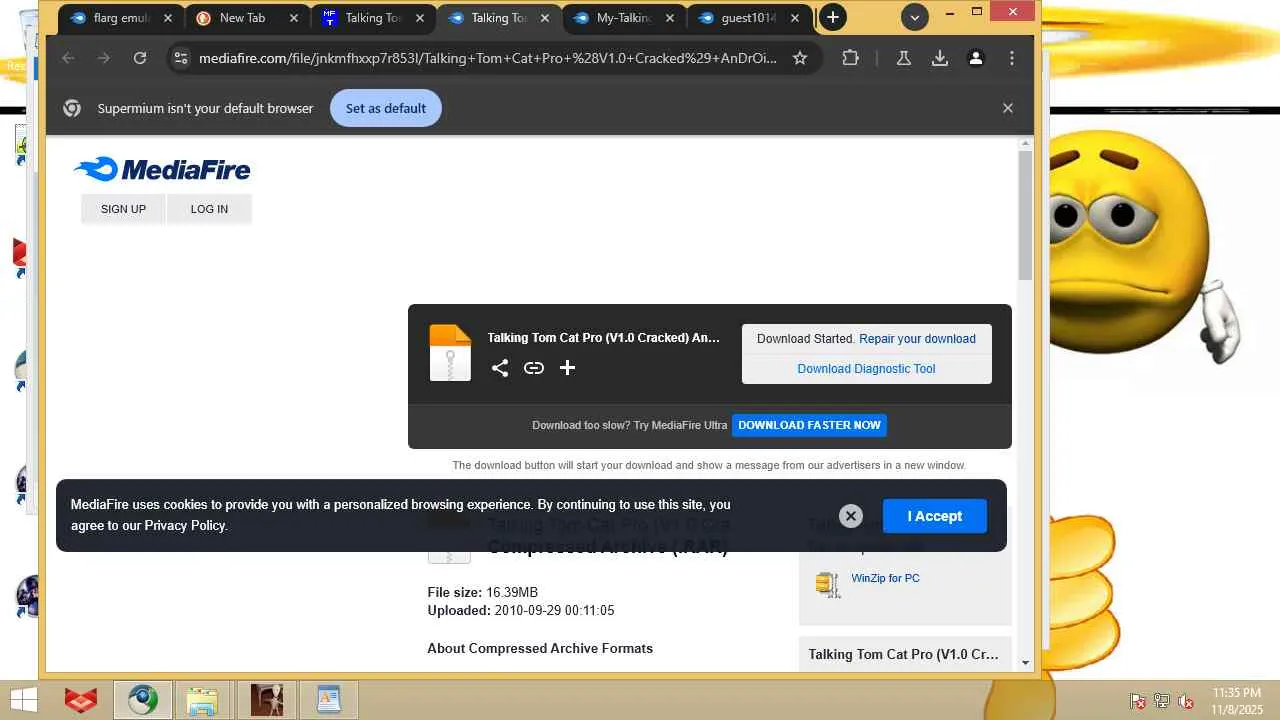Click the LOG IN button

[209, 209]
